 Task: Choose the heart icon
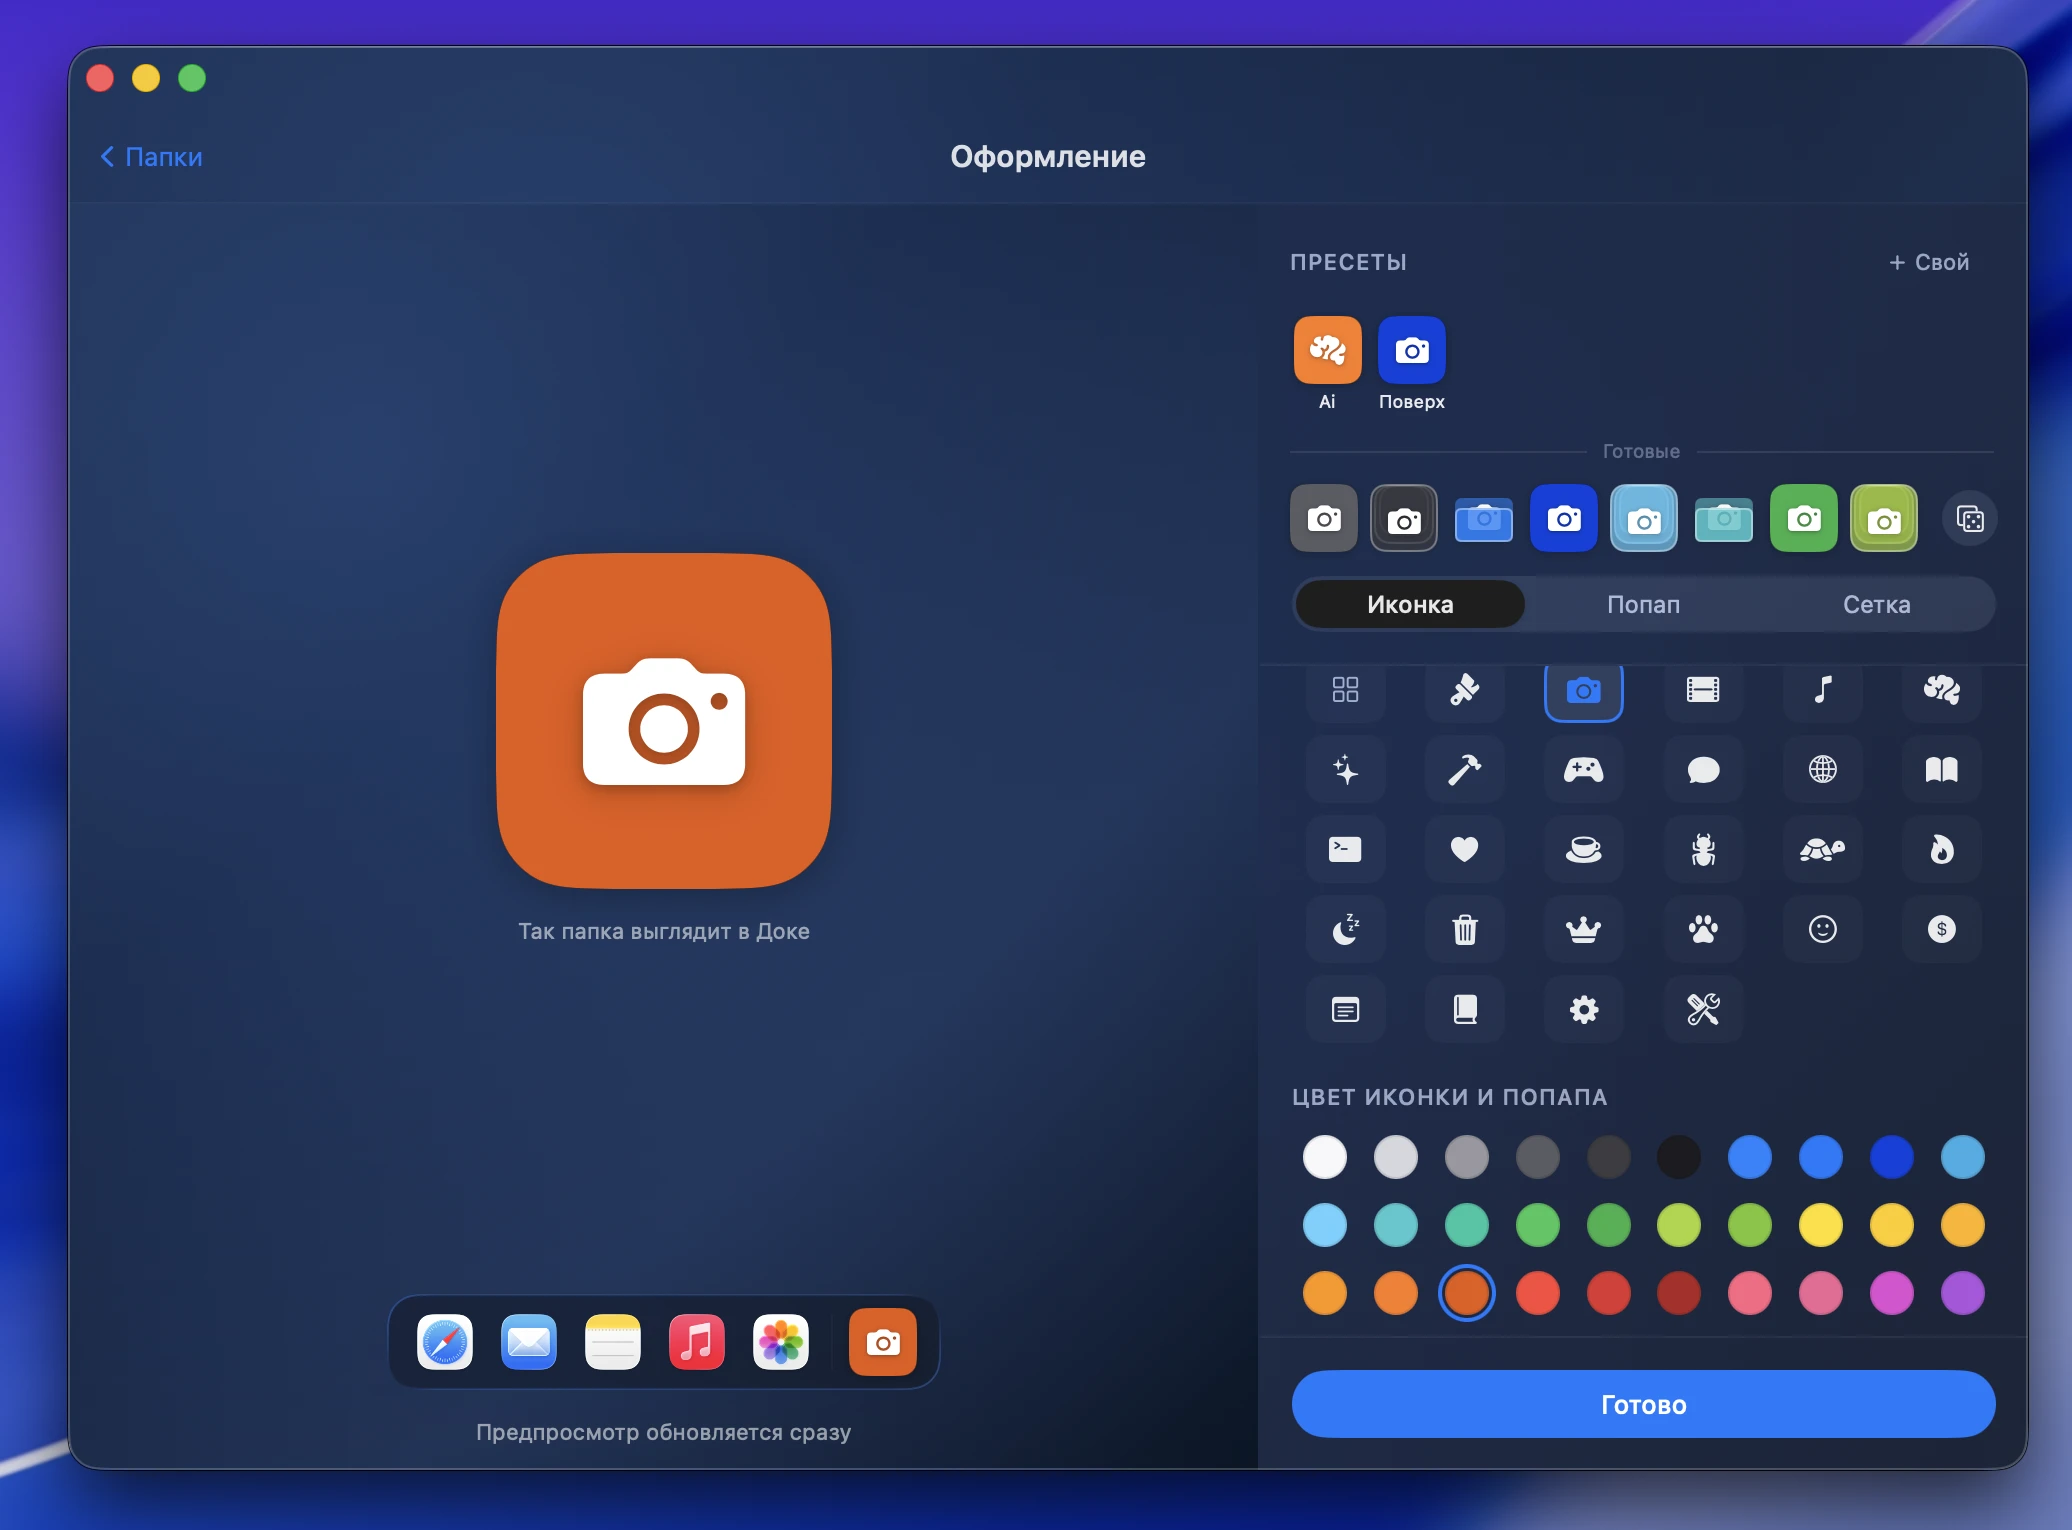1464,849
